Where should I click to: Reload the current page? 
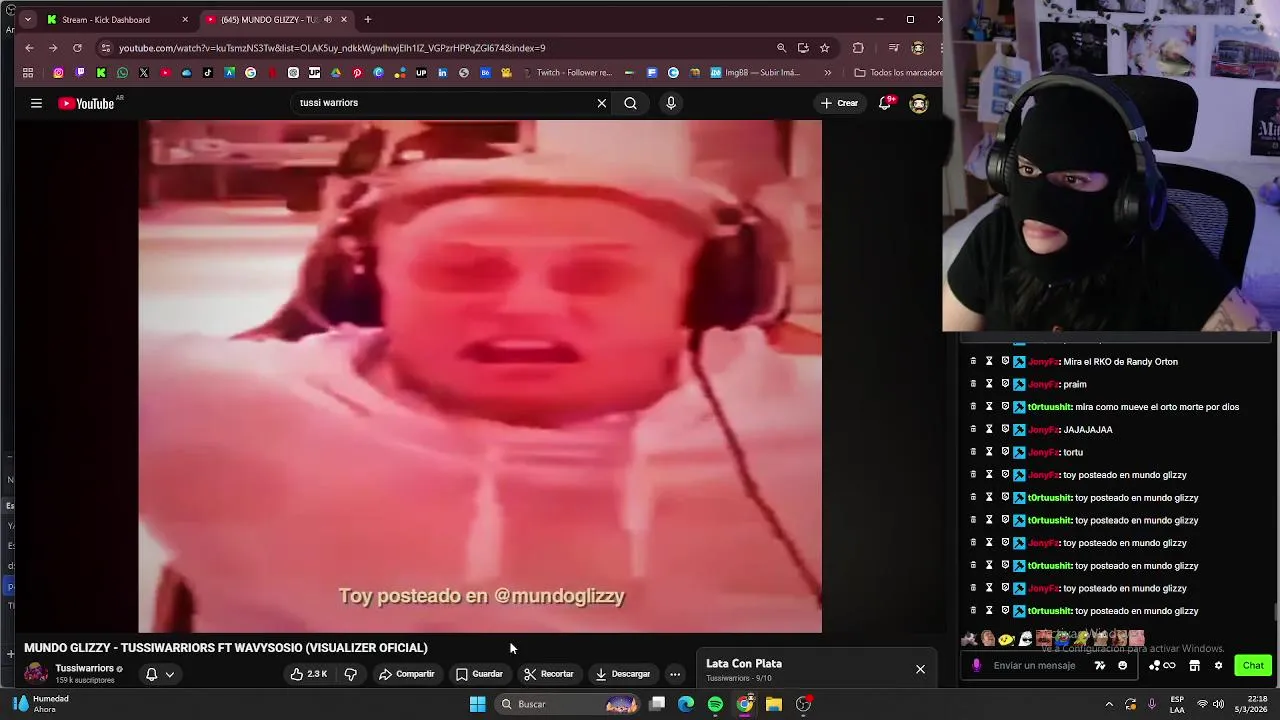click(x=77, y=48)
